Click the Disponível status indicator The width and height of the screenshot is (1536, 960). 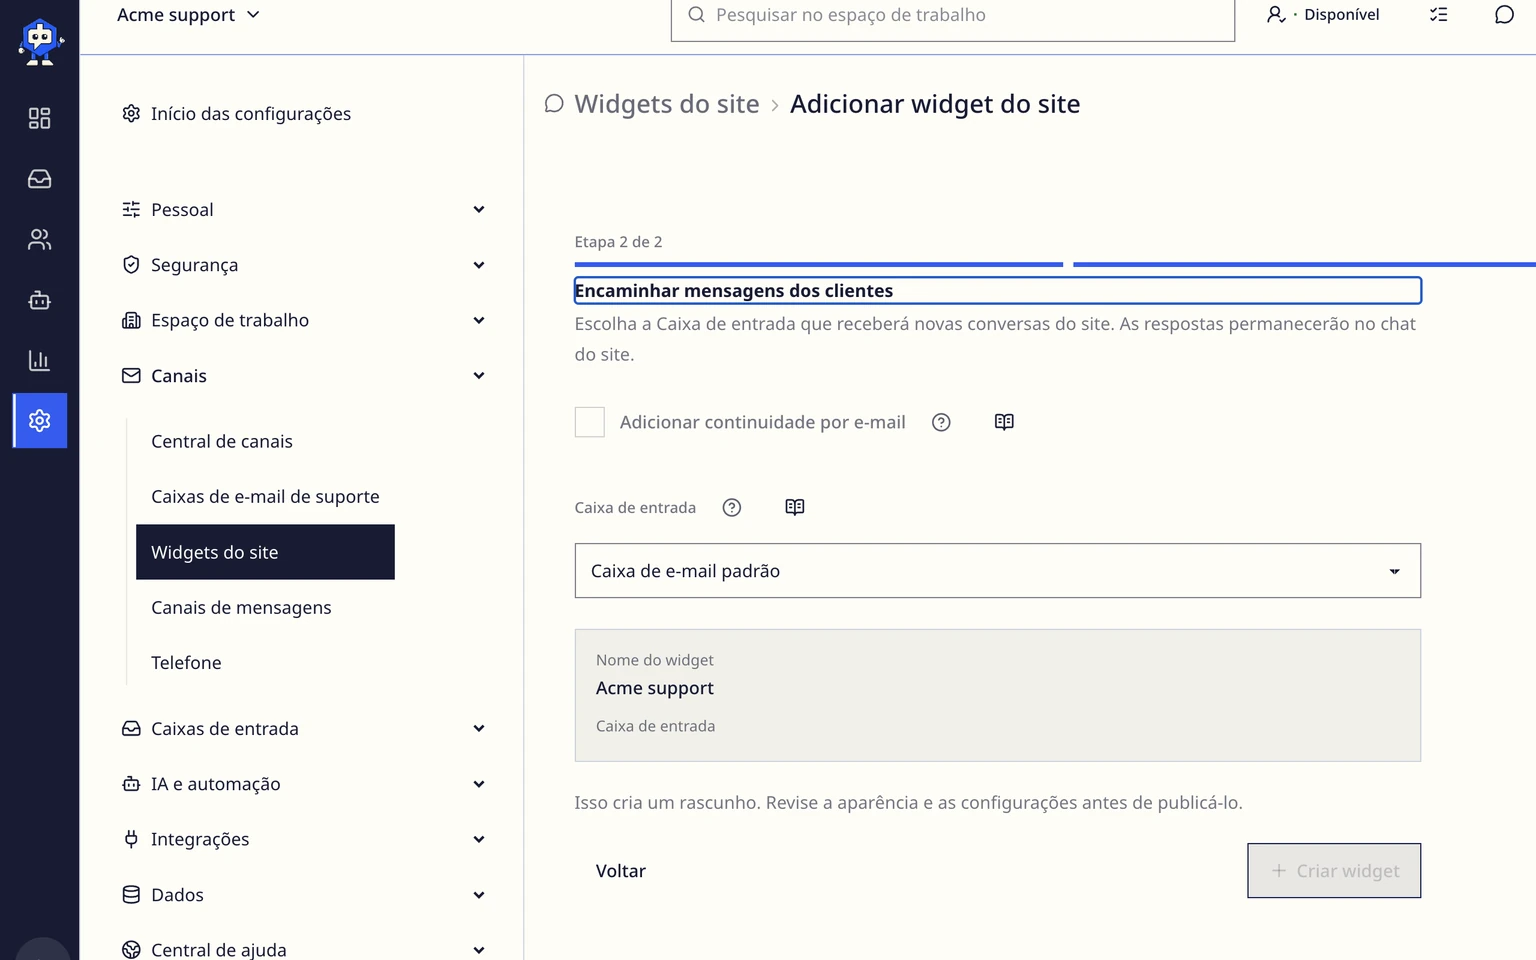coord(1323,15)
